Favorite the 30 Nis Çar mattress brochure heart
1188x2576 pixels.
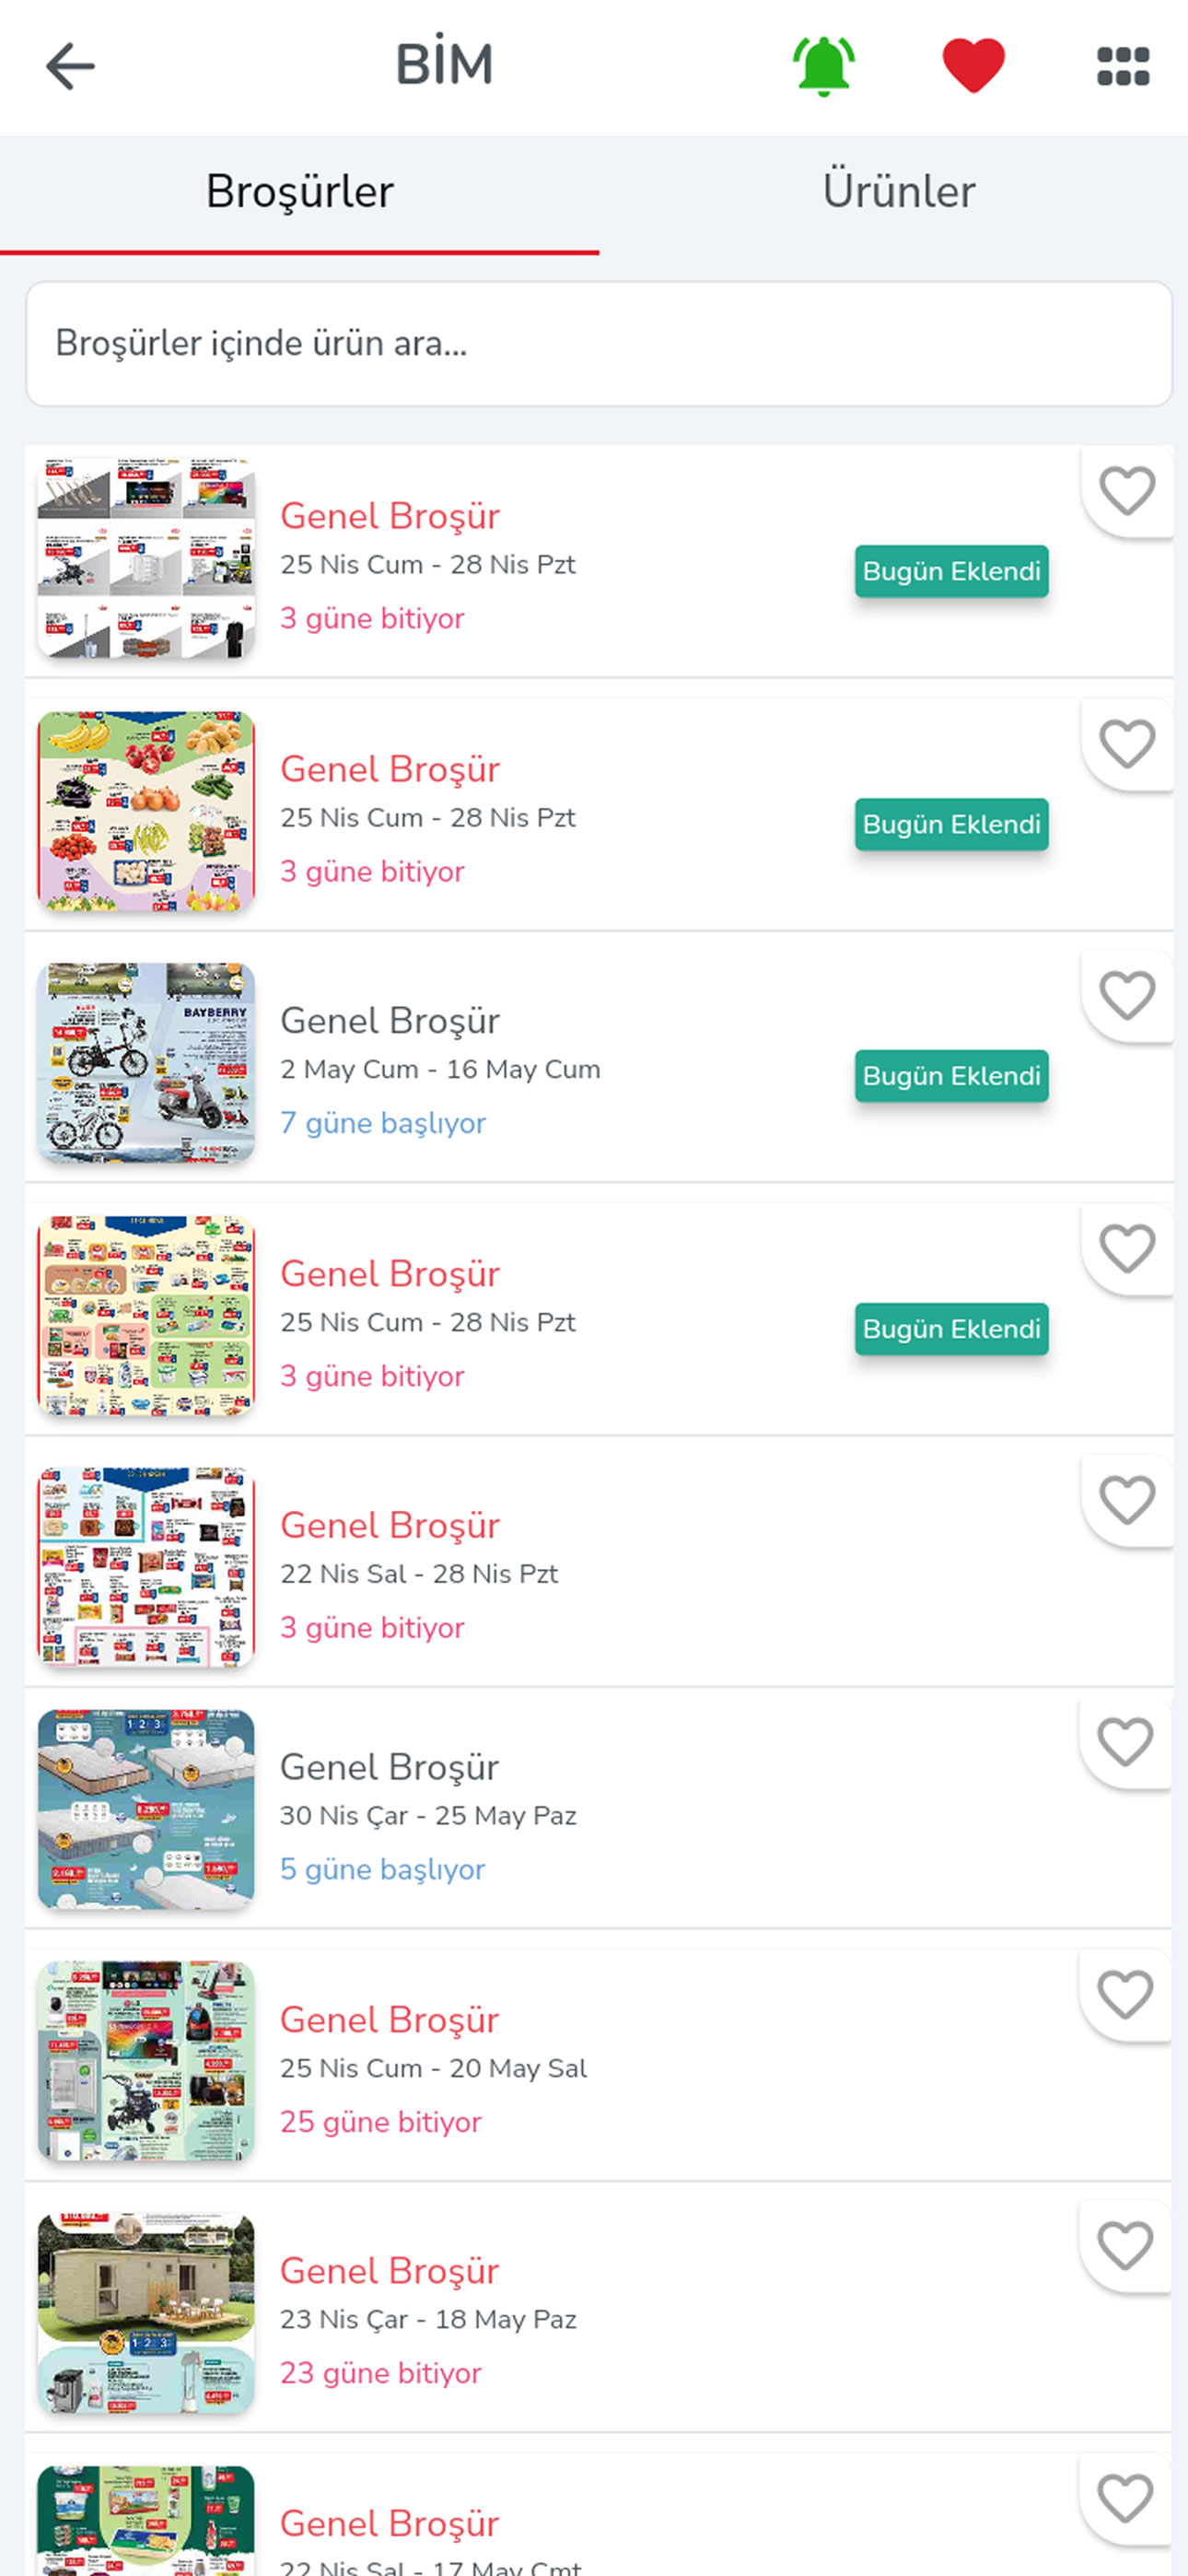1125,1742
